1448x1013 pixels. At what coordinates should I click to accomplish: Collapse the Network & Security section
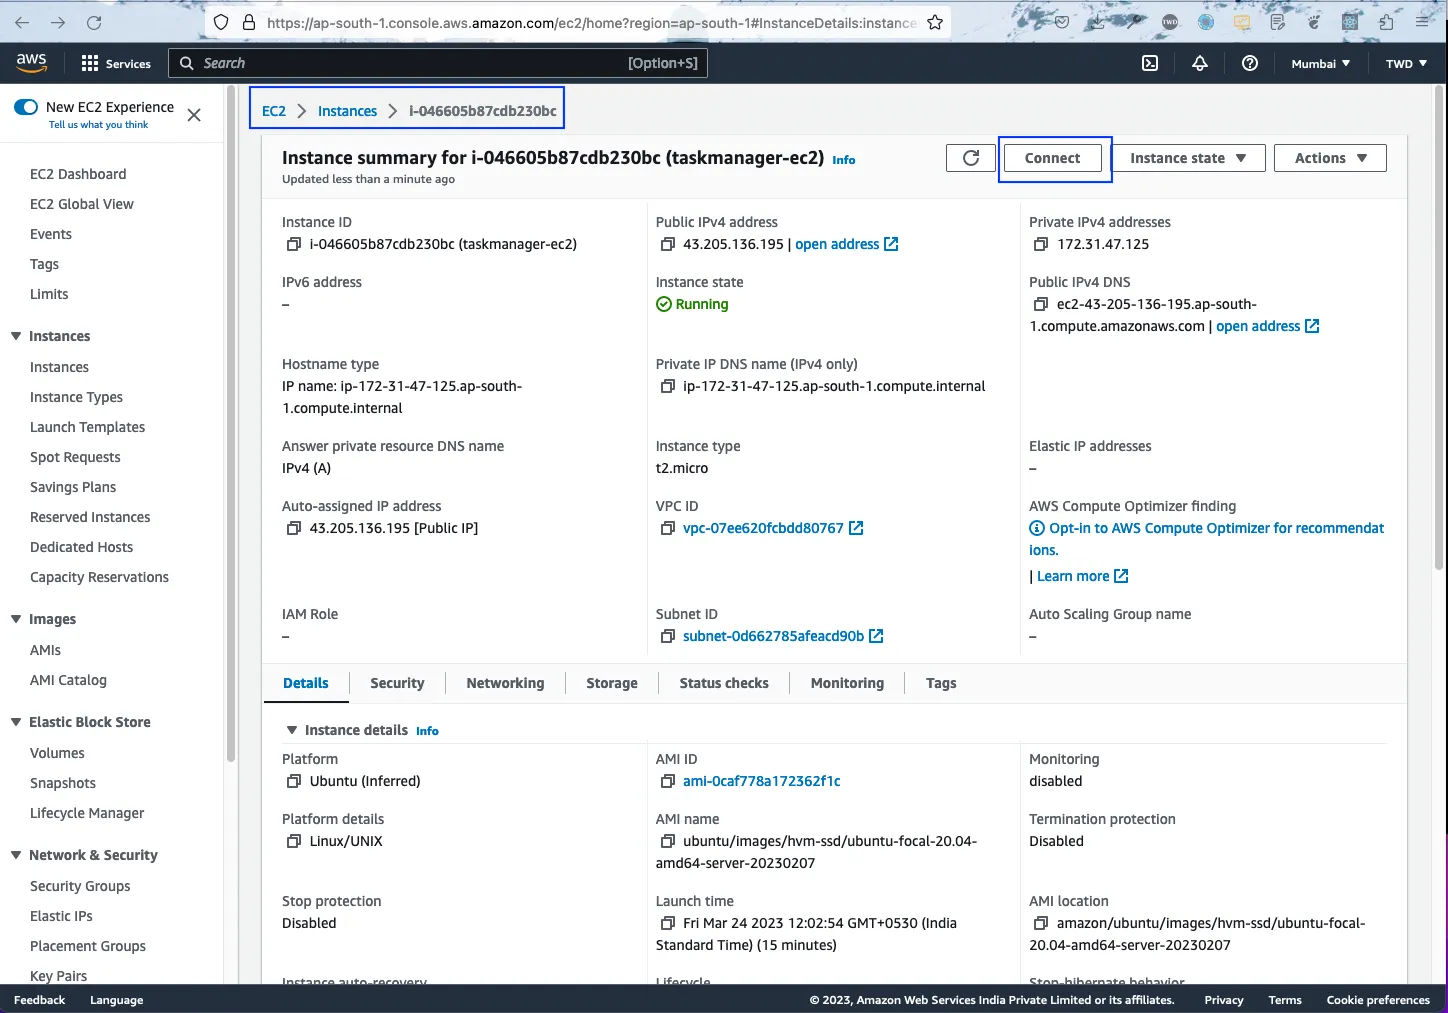tap(16, 855)
